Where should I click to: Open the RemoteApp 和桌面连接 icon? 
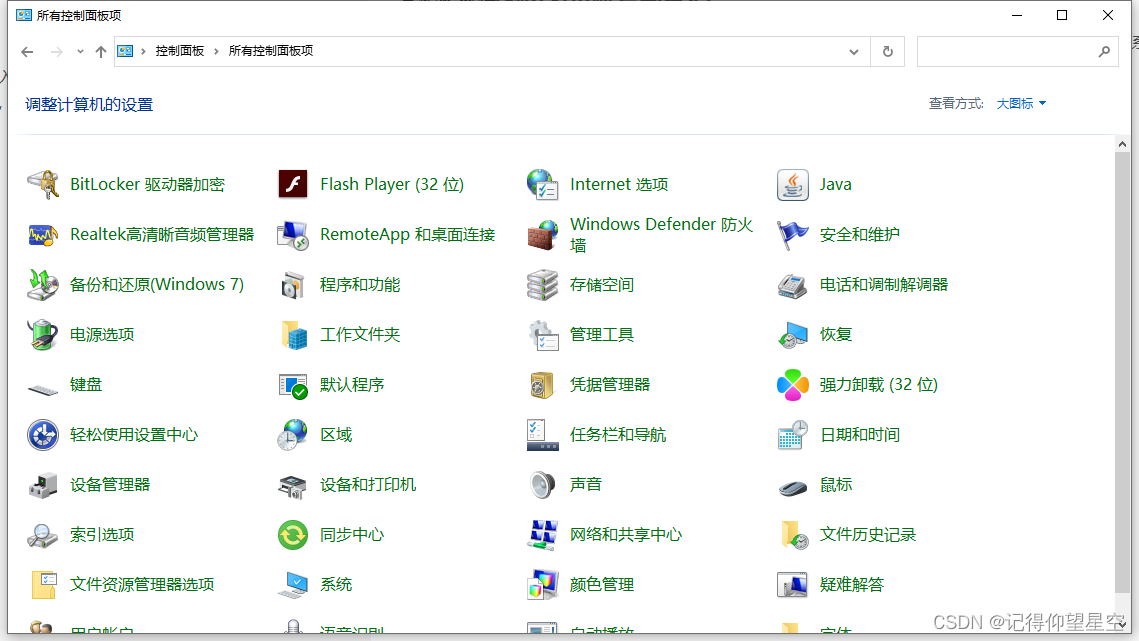pos(293,235)
